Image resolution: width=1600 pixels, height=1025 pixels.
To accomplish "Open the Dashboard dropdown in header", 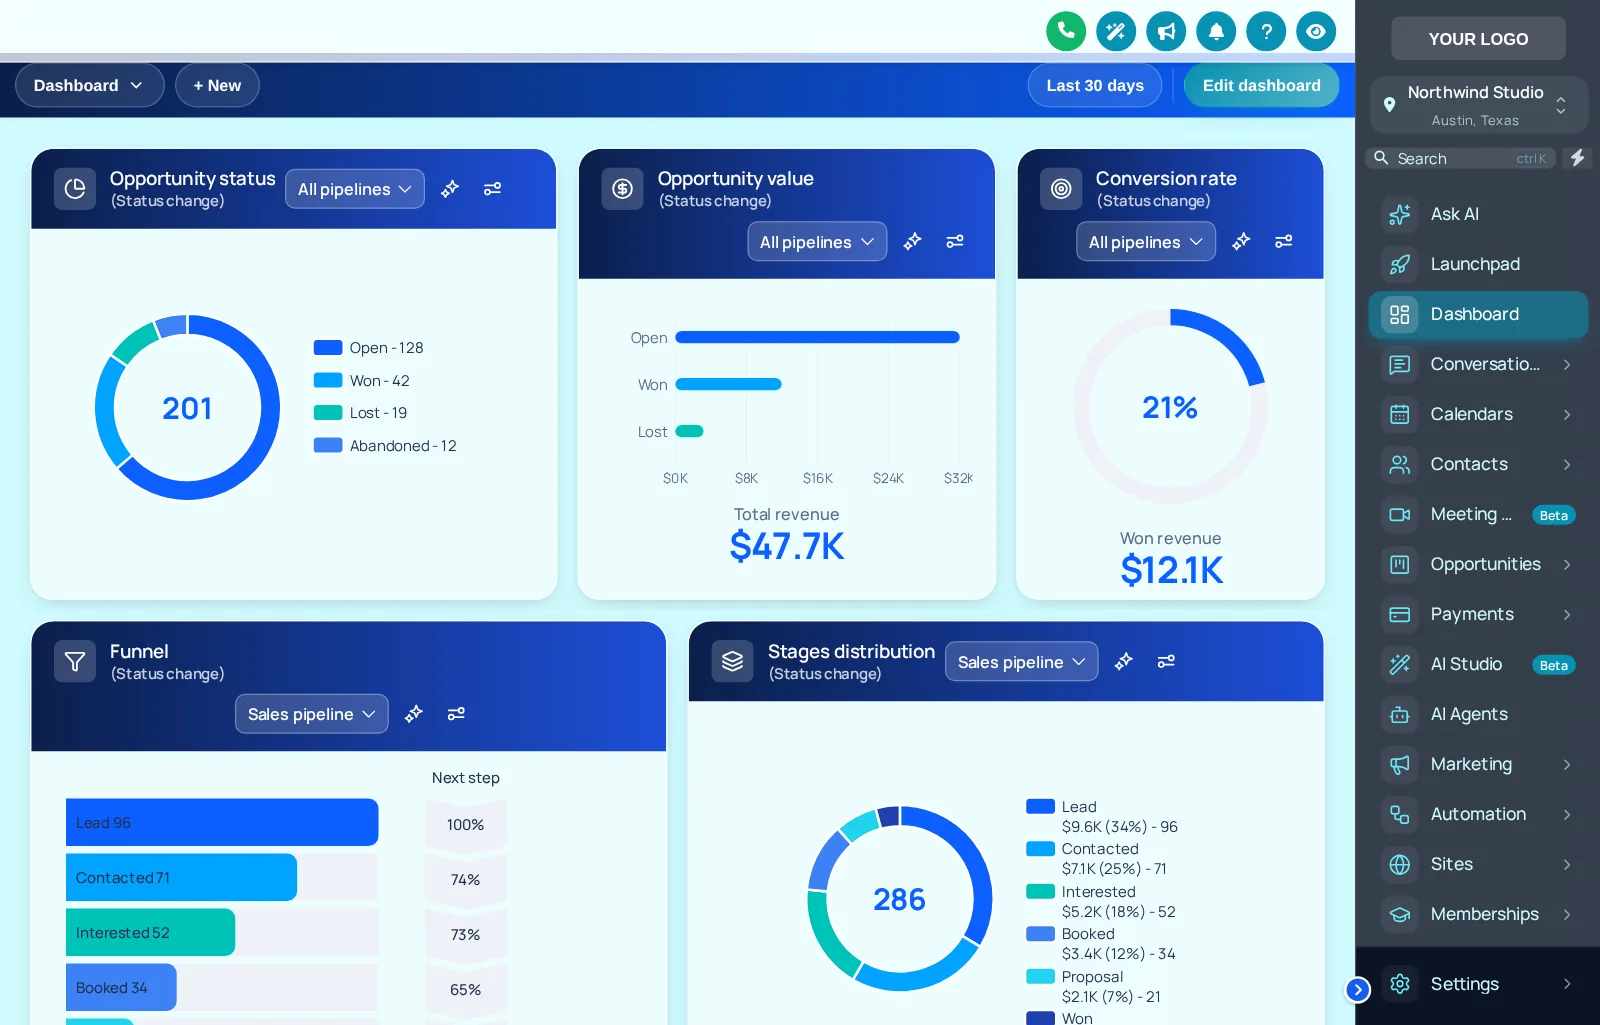I will pos(90,85).
